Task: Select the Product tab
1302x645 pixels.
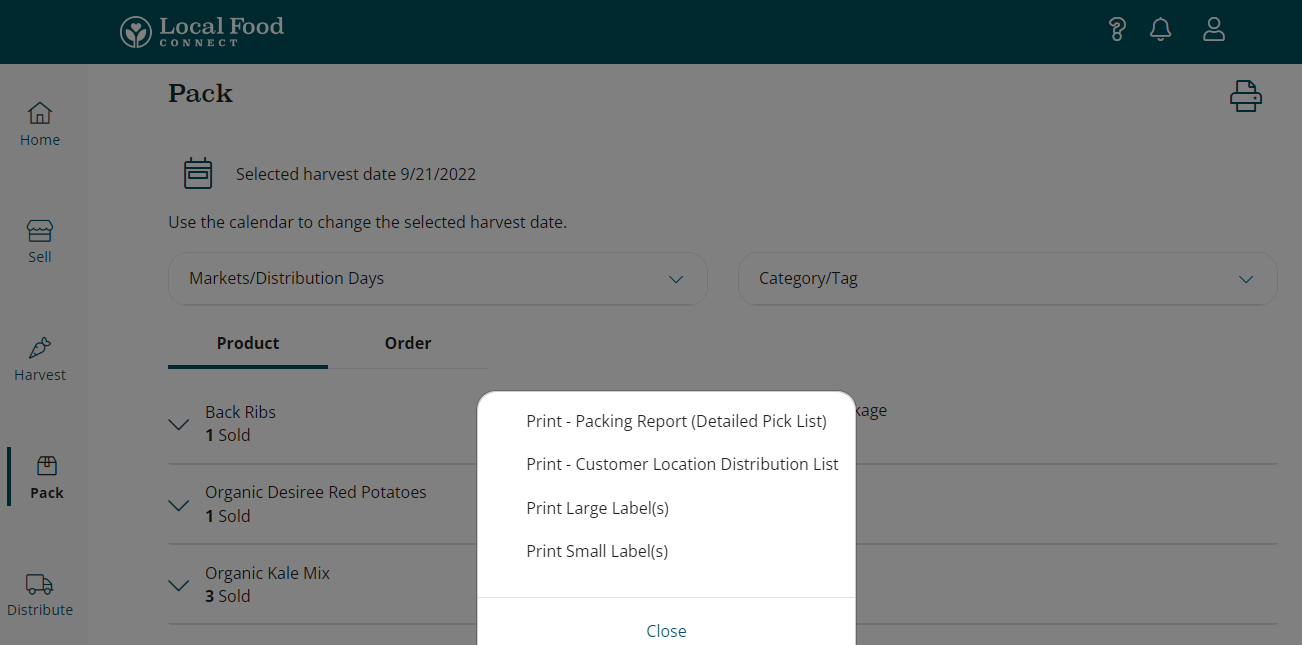Action: [248, 343]
